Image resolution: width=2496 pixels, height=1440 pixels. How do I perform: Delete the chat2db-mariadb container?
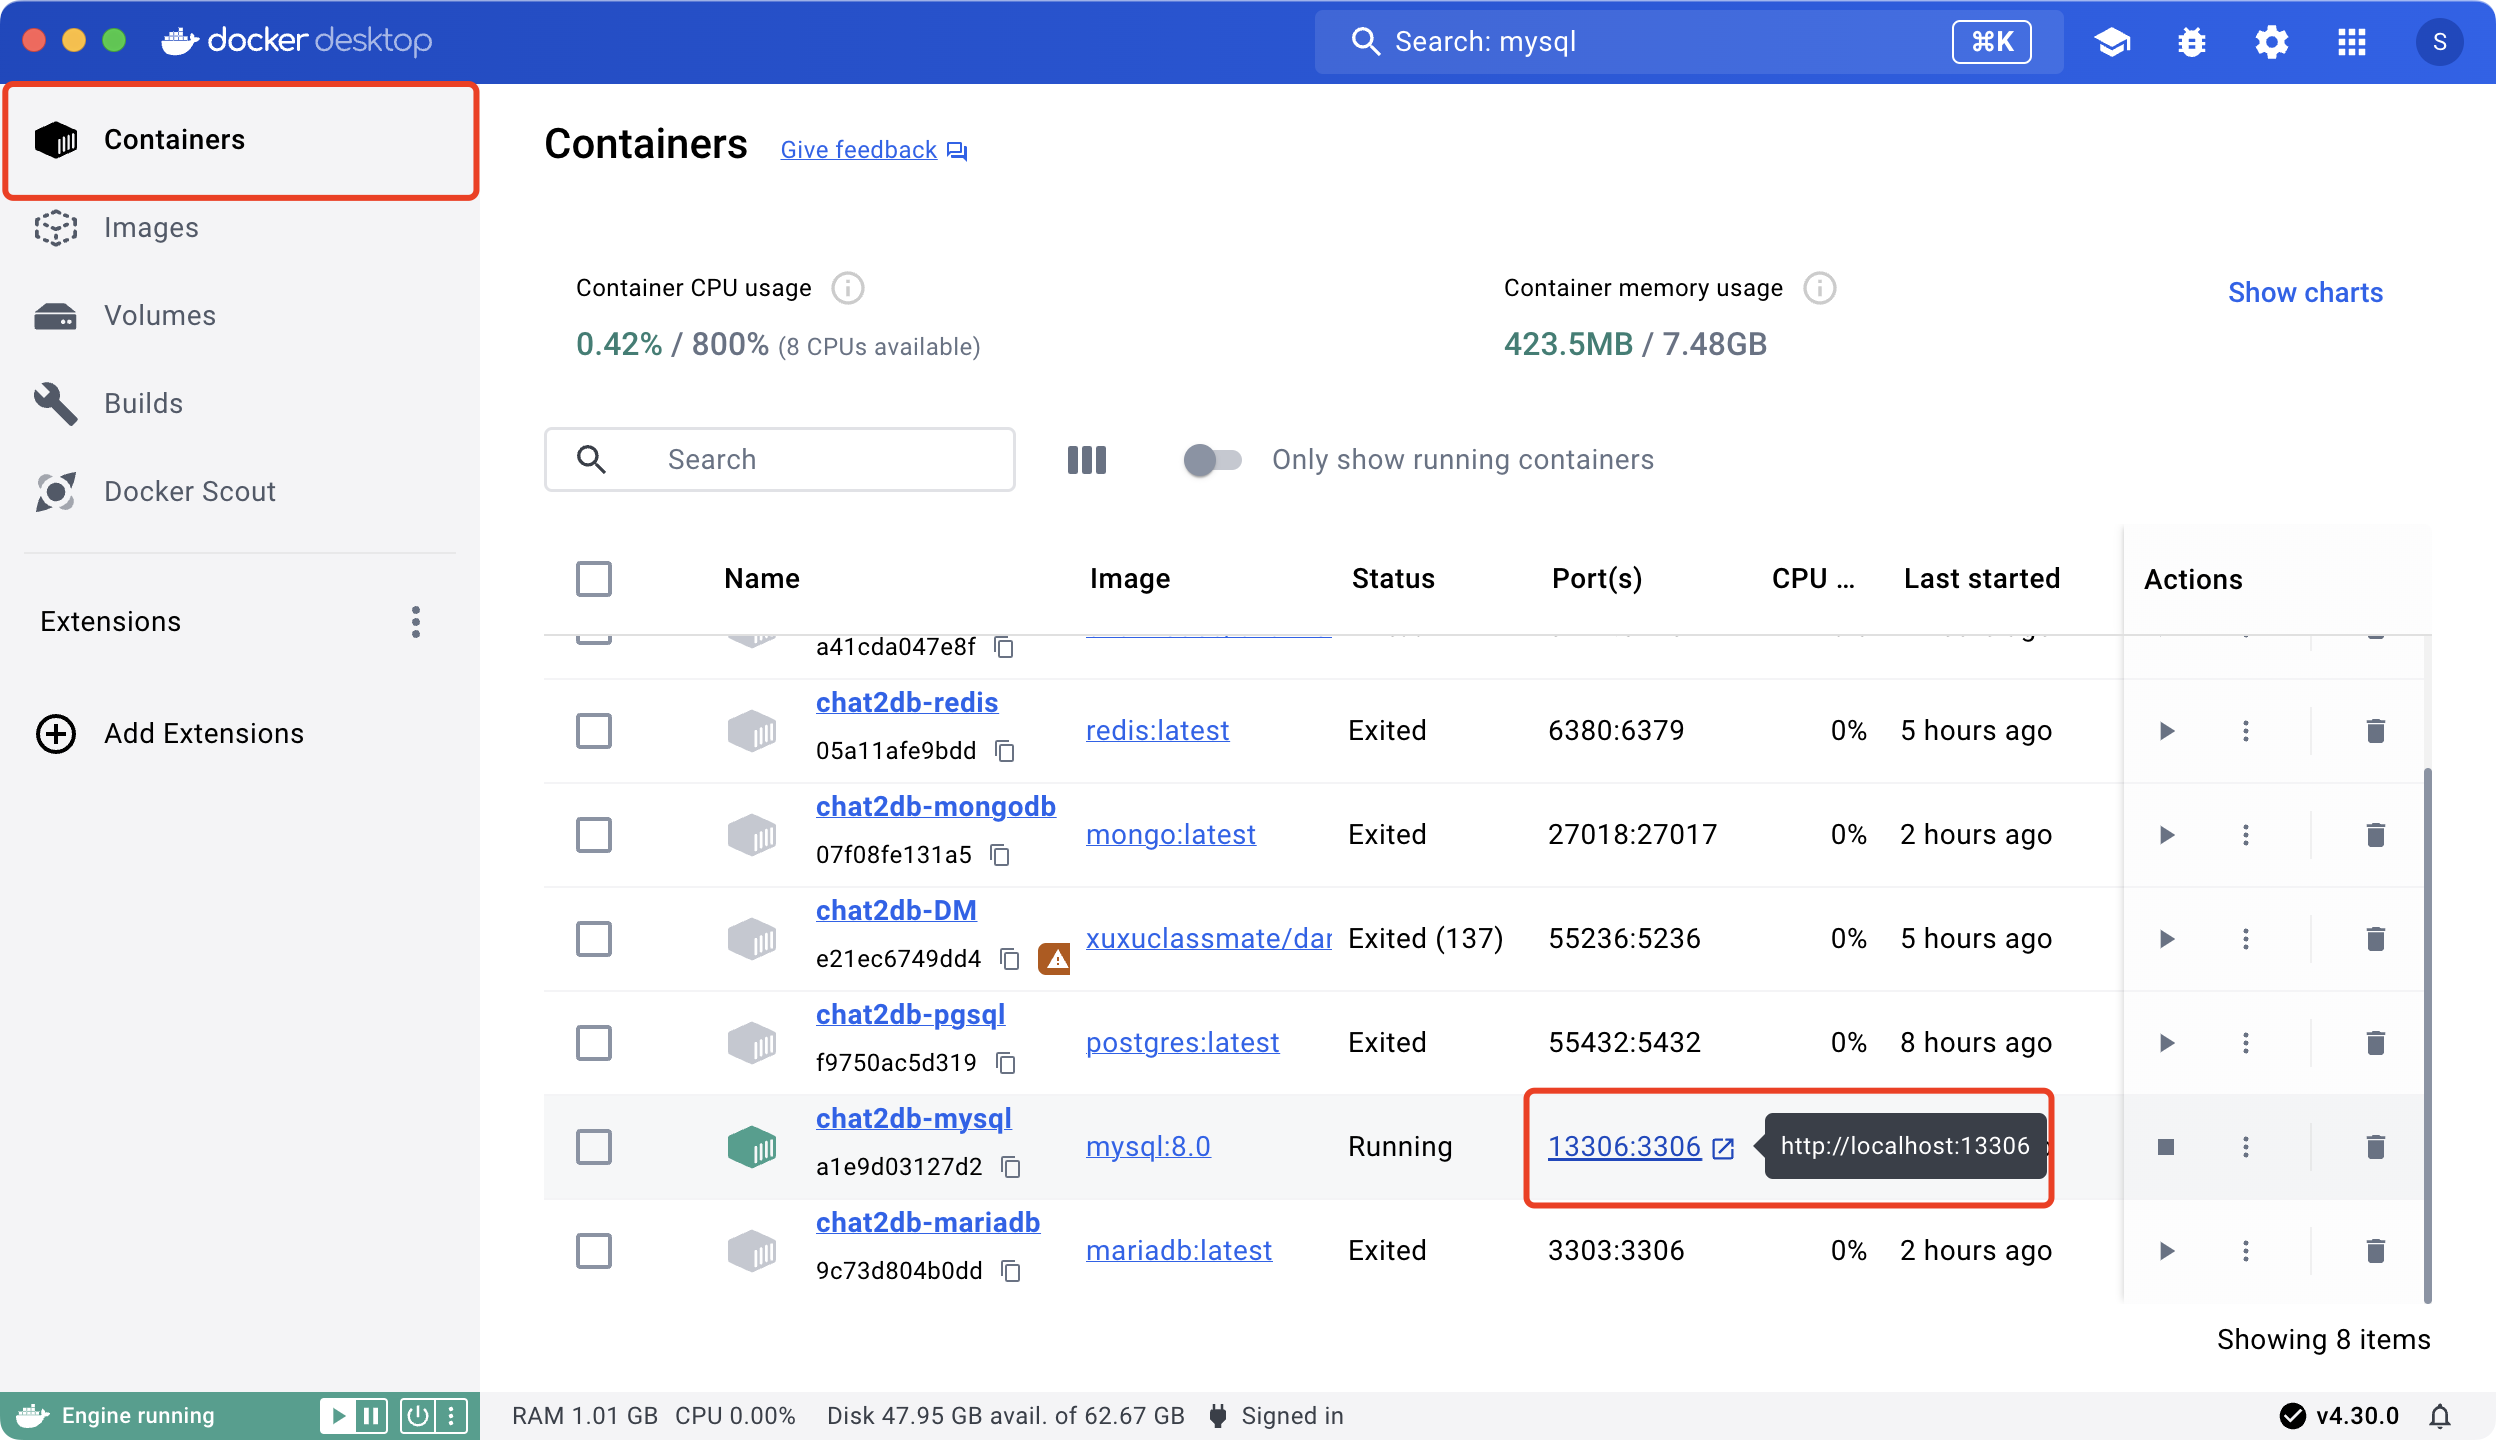point(2376,1251)
